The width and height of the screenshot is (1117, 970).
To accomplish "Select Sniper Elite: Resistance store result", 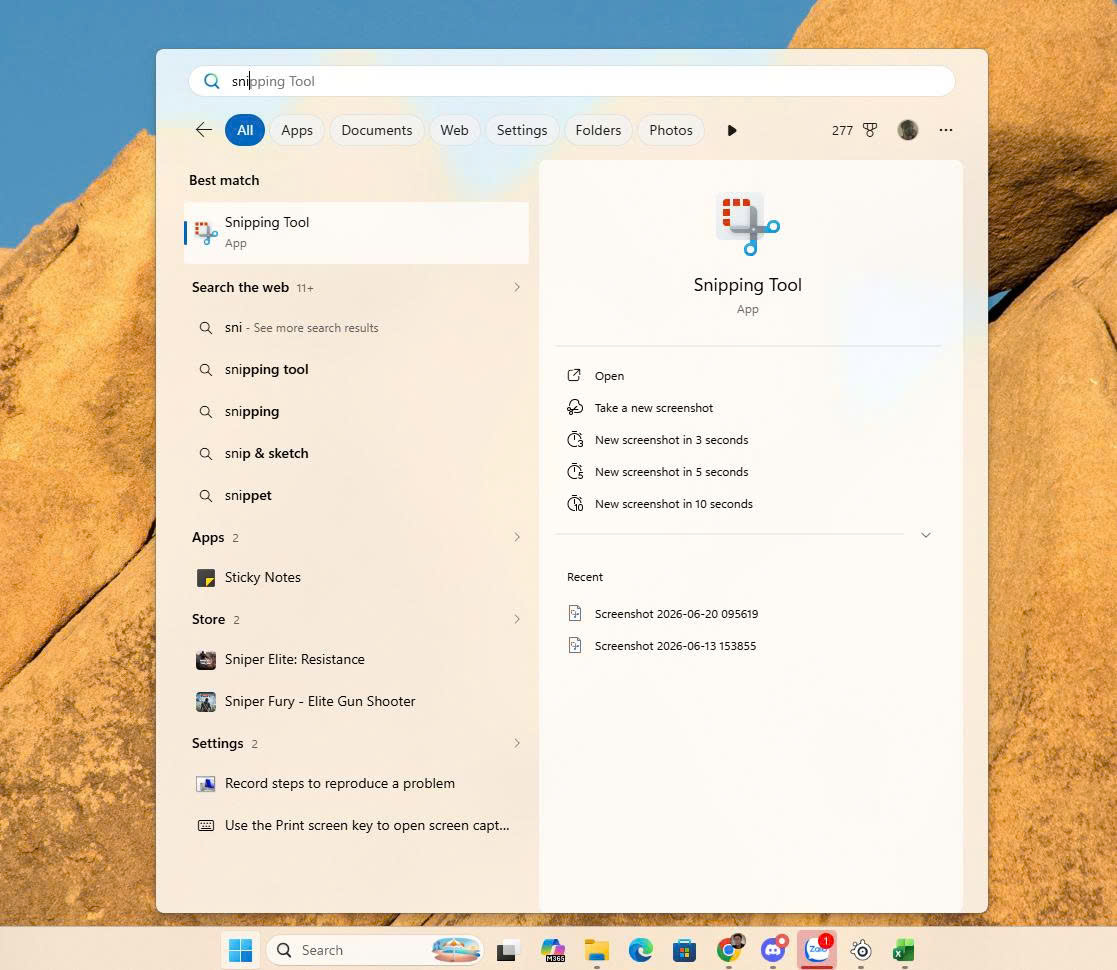I will pos(356,659).
